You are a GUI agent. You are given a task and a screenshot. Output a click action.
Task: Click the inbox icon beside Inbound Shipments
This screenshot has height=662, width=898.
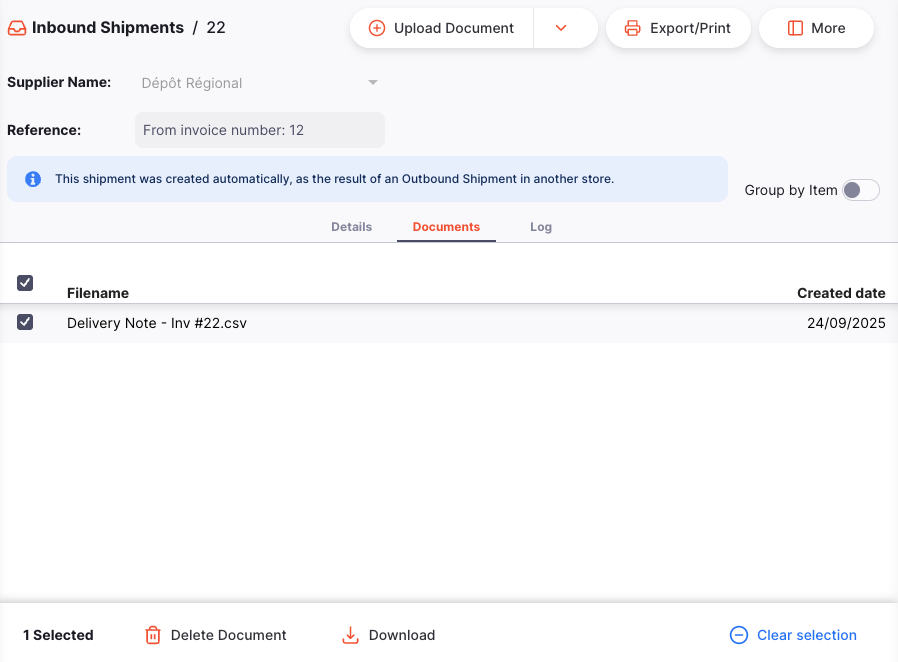(x=15, y=27)
